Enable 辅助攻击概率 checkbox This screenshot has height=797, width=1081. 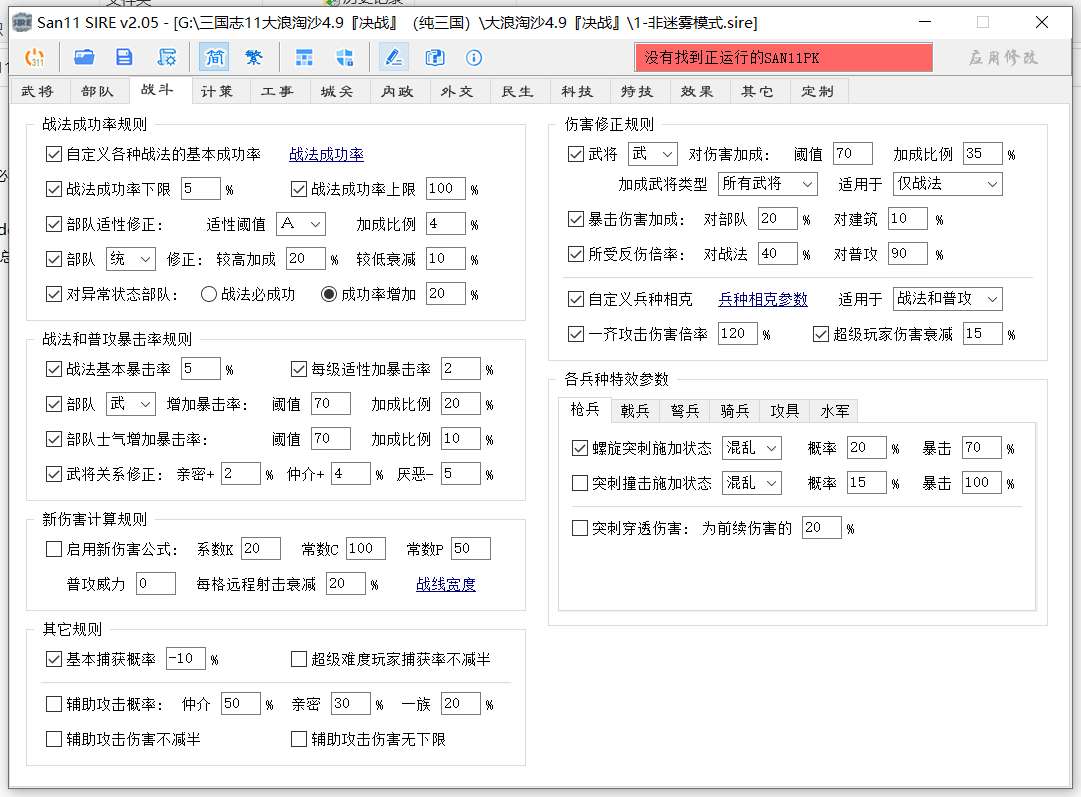pos(54,704)
